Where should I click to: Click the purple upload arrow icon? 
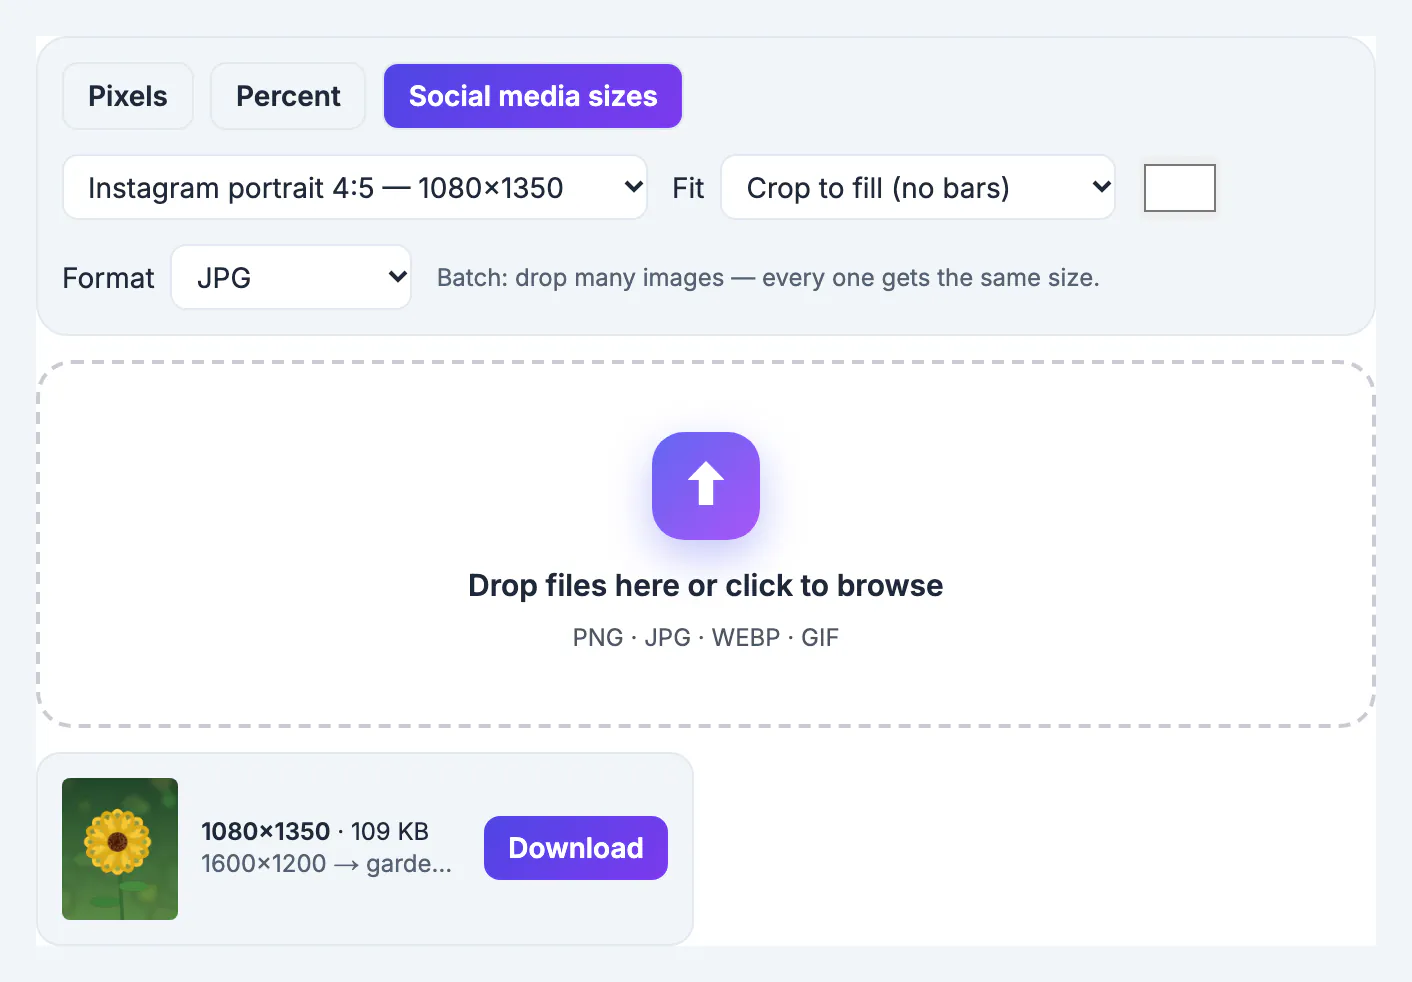coord(706,486)
